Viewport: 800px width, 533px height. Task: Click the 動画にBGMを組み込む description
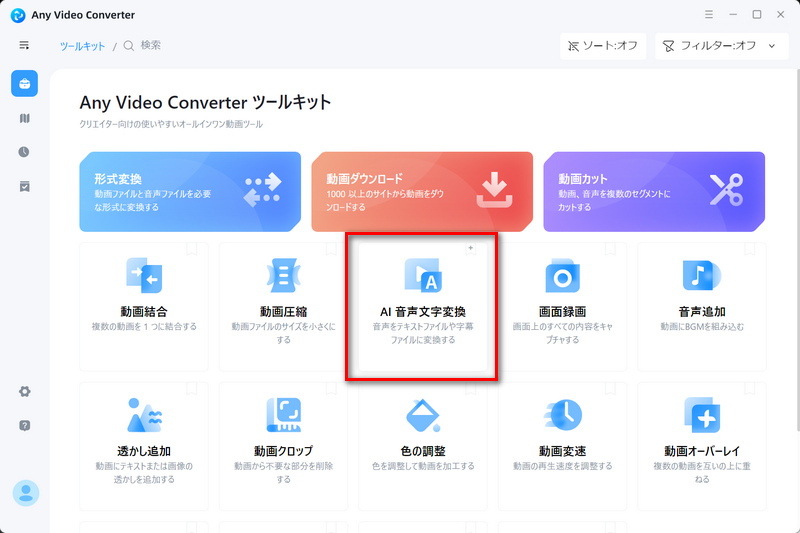point(702,326)
